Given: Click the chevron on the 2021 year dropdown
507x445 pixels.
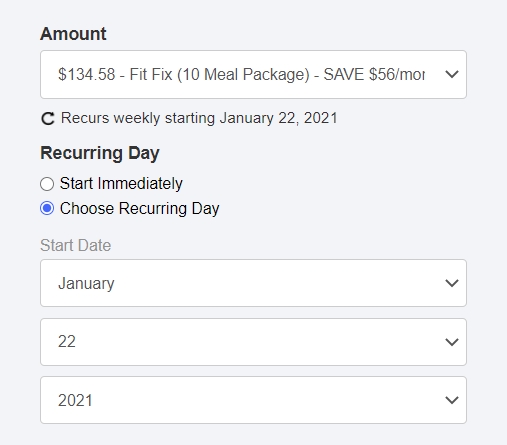Looking at the screenshot, I should (x=452, y=400).
